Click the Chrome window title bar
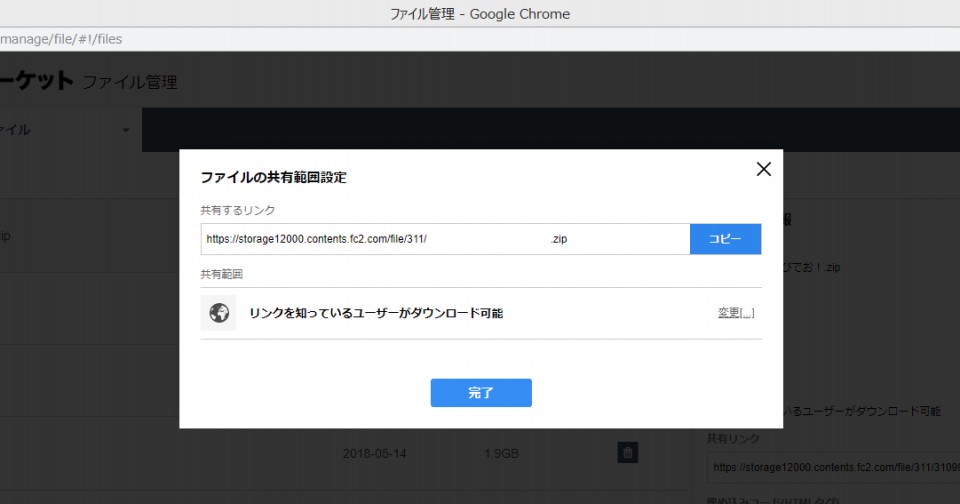 tap(480, 13)
